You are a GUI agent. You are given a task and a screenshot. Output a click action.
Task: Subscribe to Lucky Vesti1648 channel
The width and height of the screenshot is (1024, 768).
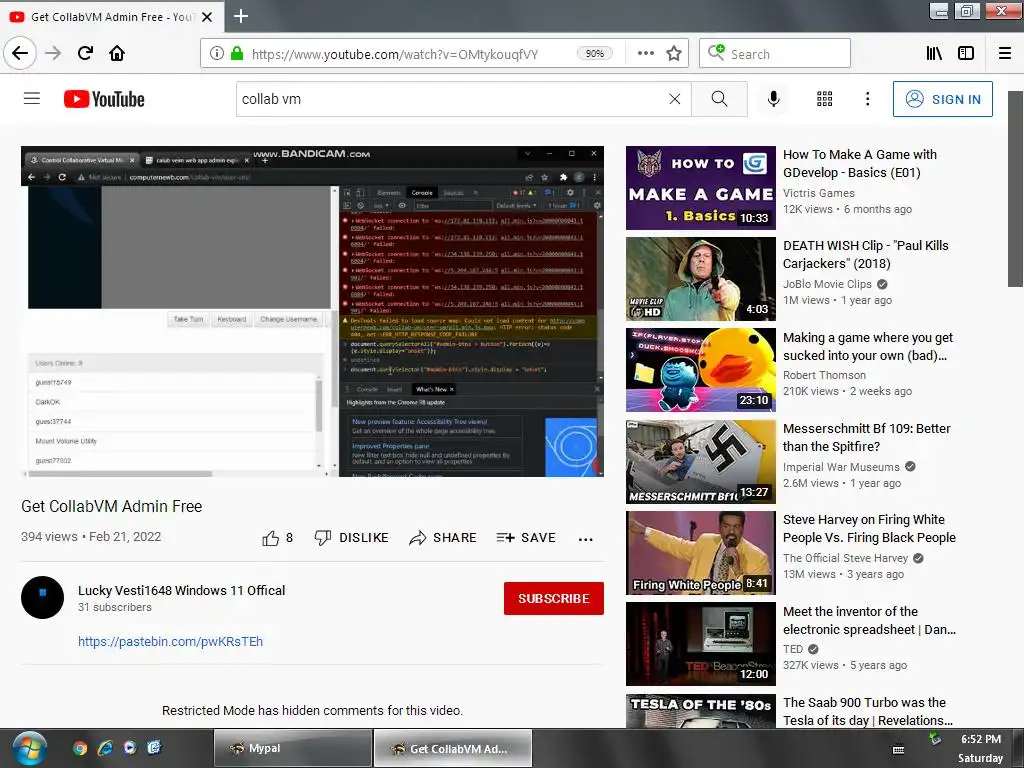[554, 598]
